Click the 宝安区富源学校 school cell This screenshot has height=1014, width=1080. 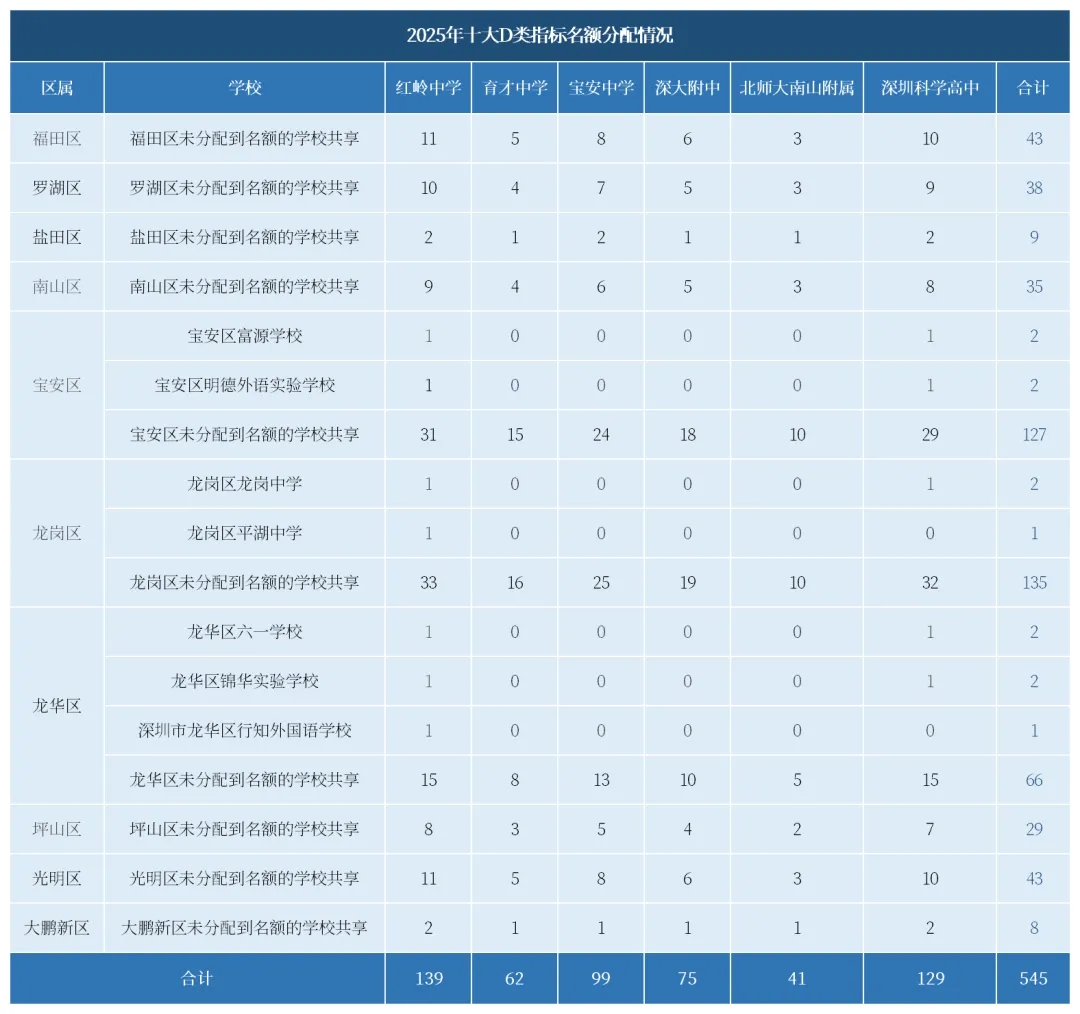click(x=245, y=335)
